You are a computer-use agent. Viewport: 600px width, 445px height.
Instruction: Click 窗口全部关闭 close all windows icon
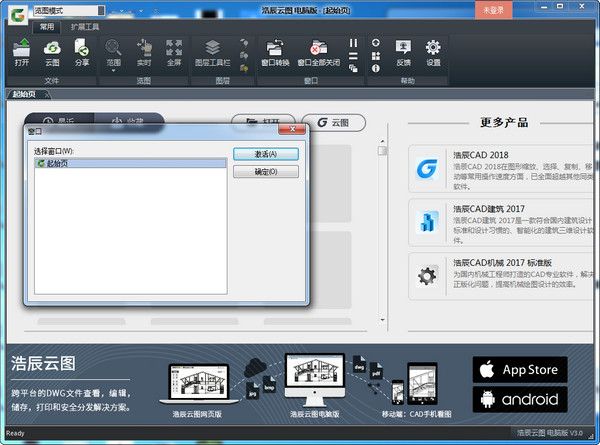point(318,48)
